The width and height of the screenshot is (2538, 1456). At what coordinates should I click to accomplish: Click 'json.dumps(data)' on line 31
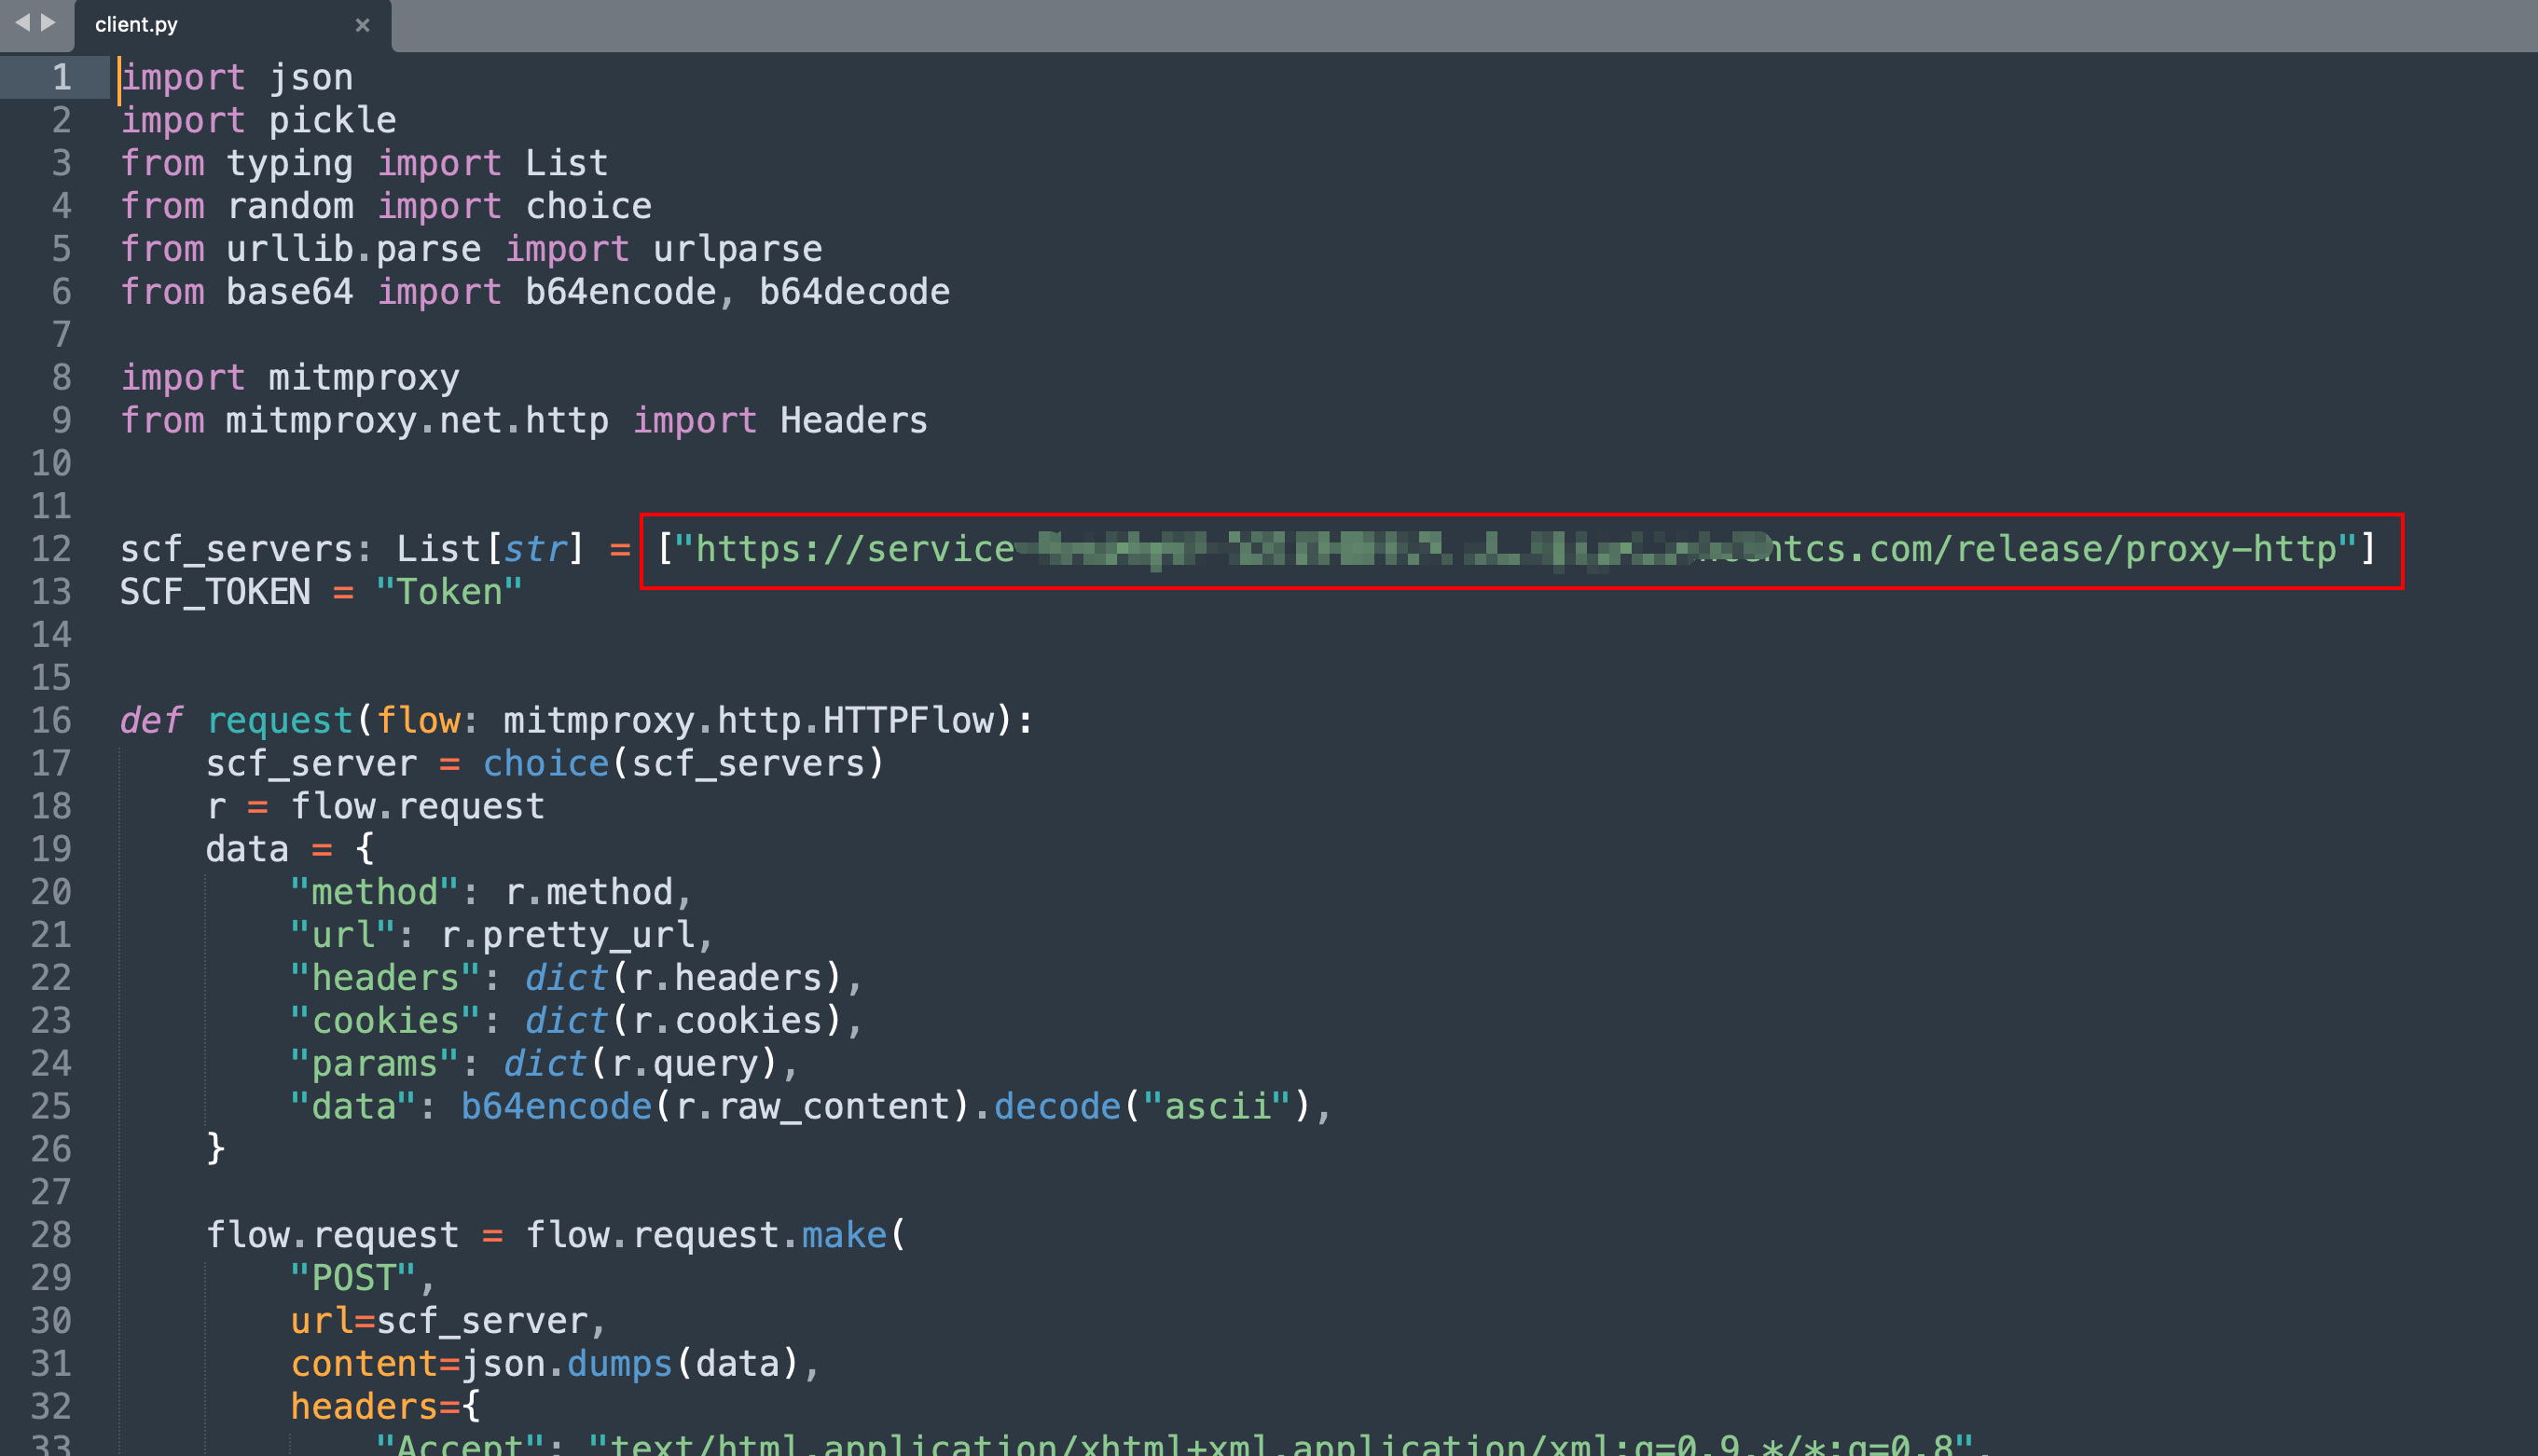click(x=631, y=1365)
